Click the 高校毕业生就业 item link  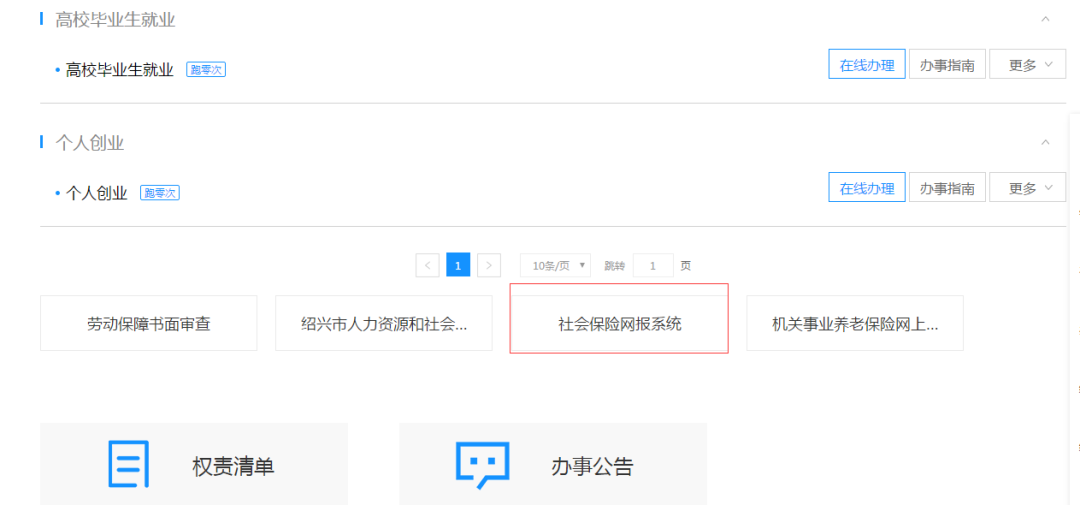(119, 70)
